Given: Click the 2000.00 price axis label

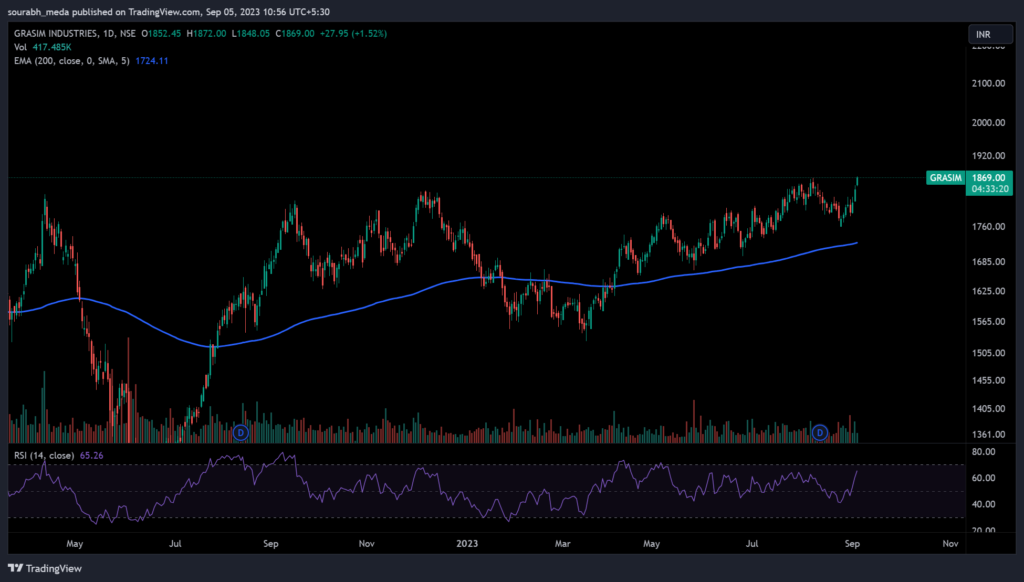Looking at the screenshot, I should tap(989, 123).
